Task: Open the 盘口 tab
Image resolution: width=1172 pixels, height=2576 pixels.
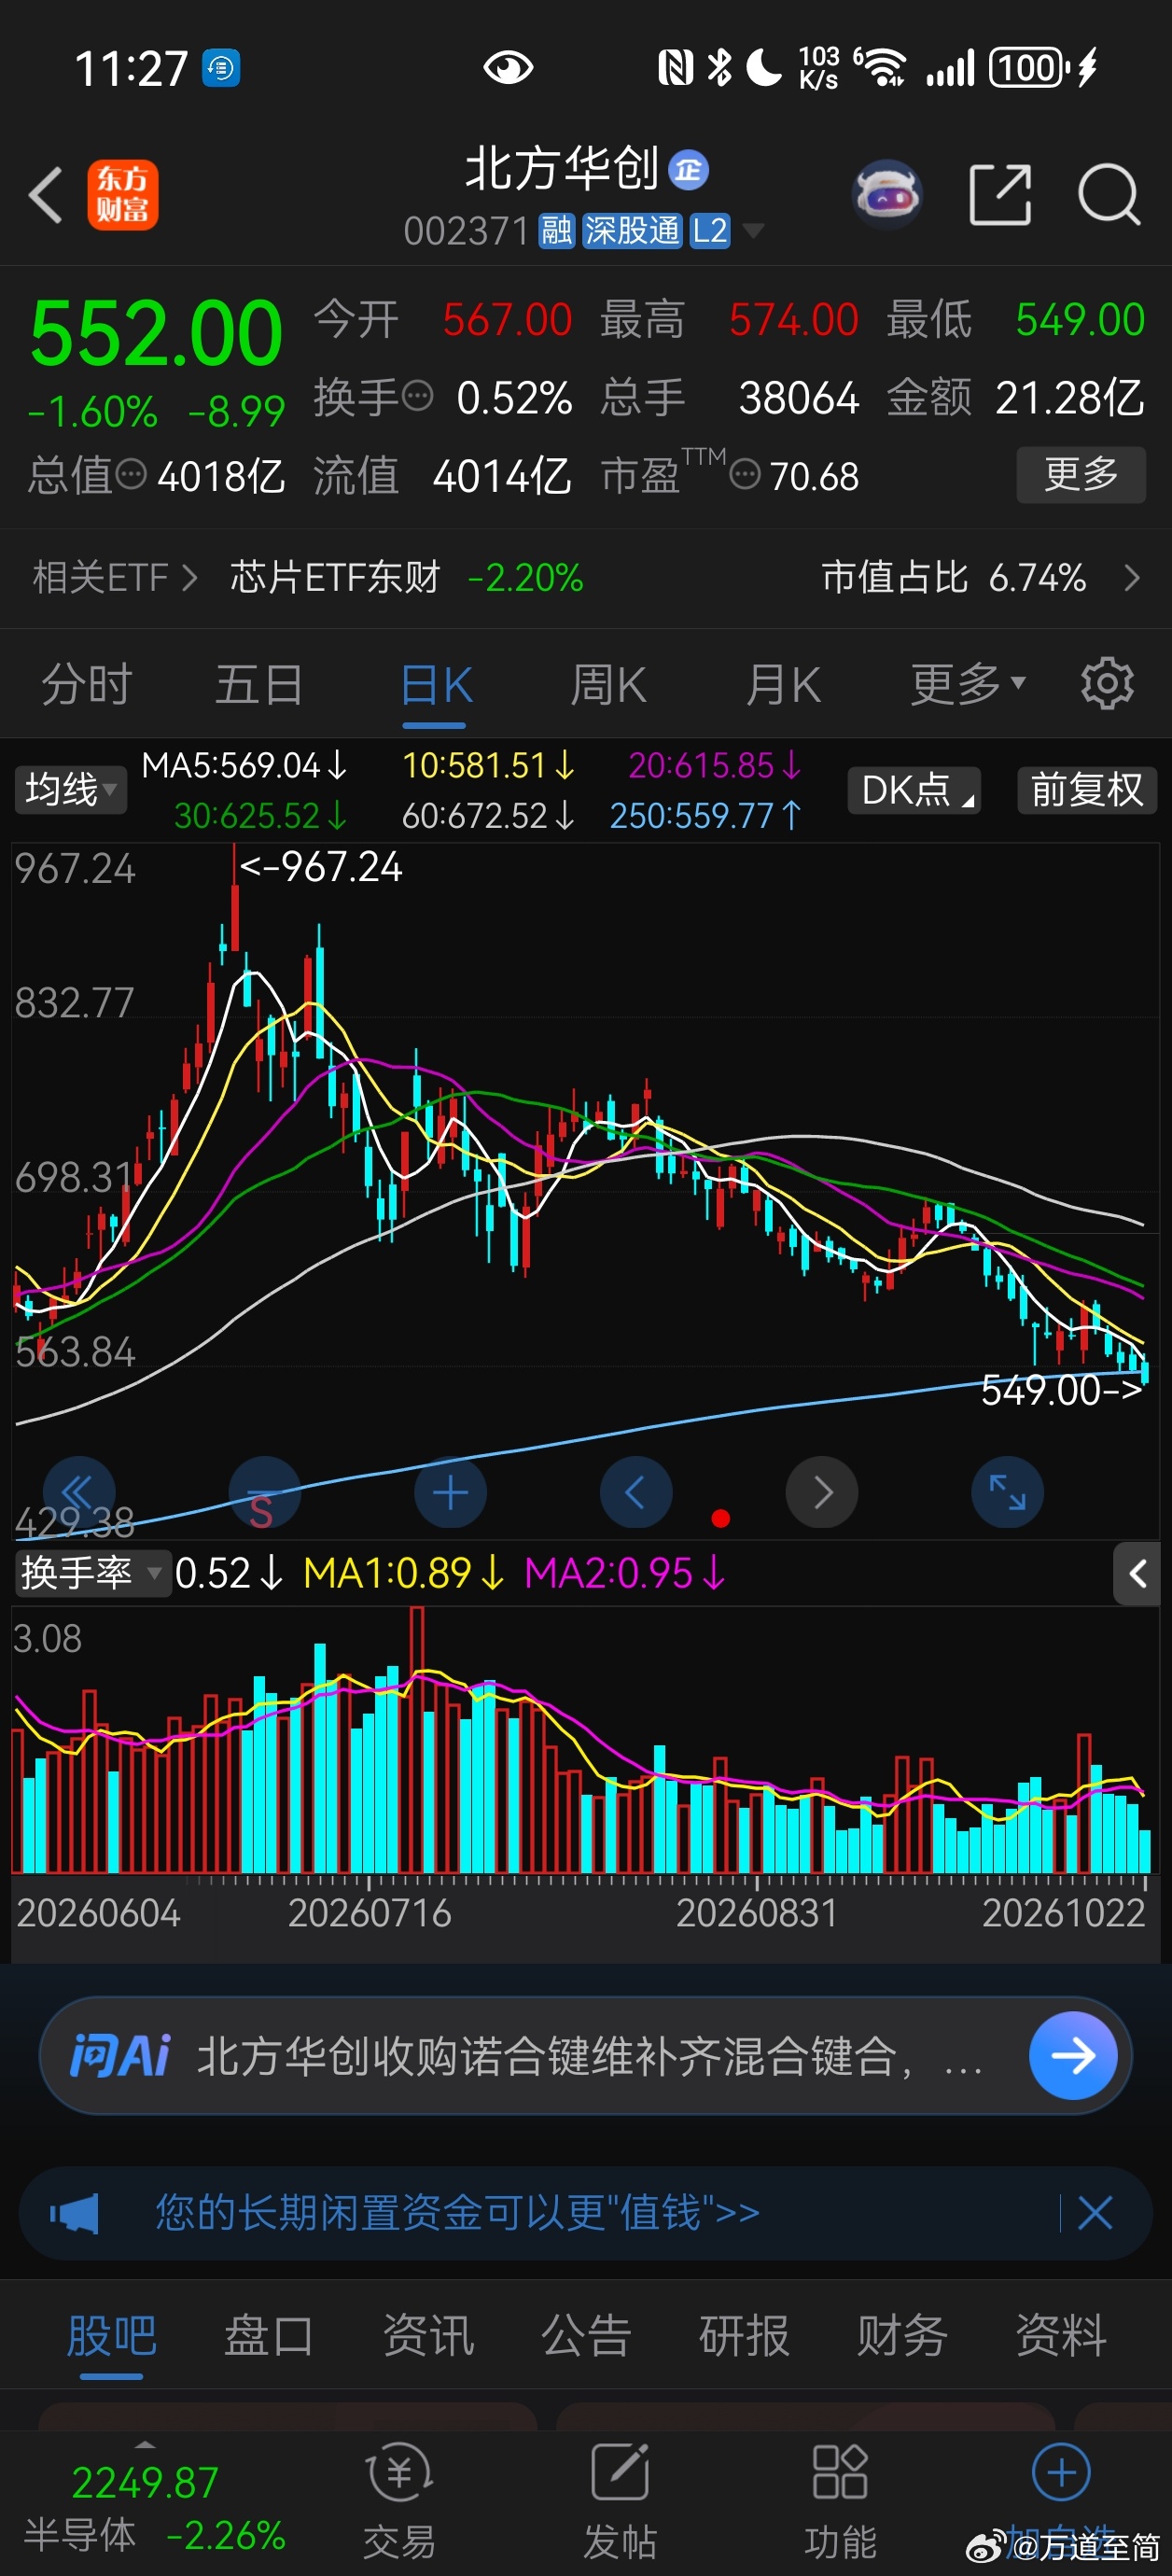Action: tap(269, 2336)
